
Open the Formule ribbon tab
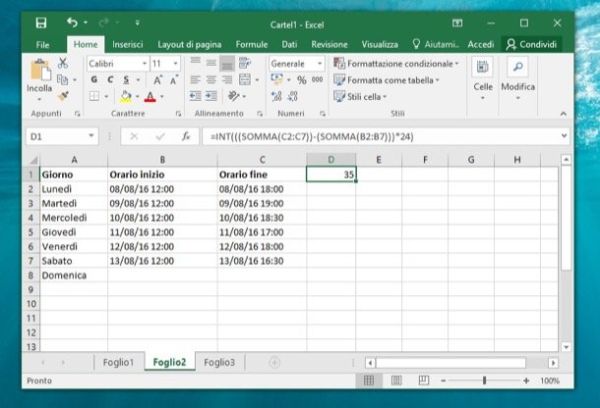click(x=251, y=44)
